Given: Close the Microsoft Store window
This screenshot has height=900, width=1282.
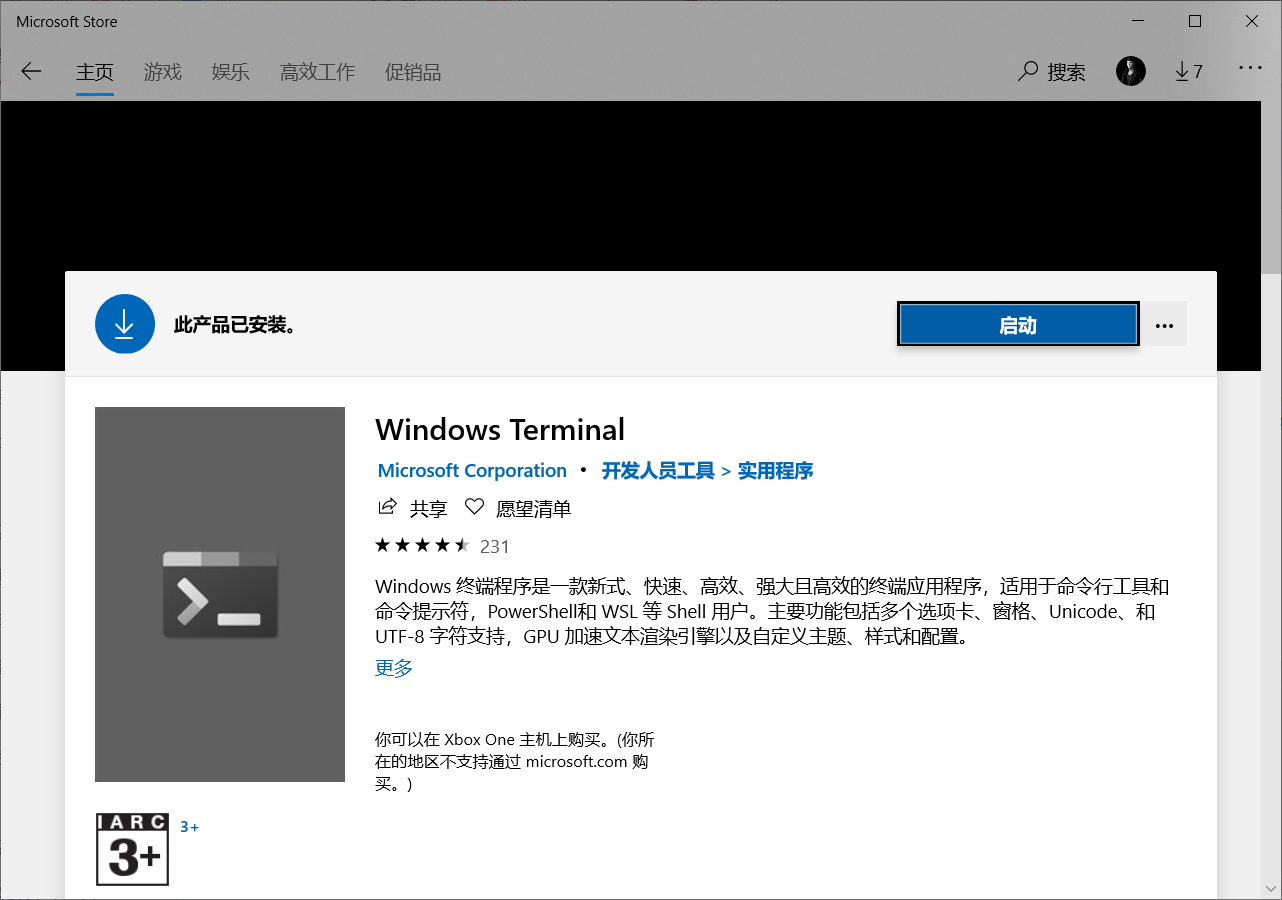Looking at the screenshot, I should [x=1252, y=21].
